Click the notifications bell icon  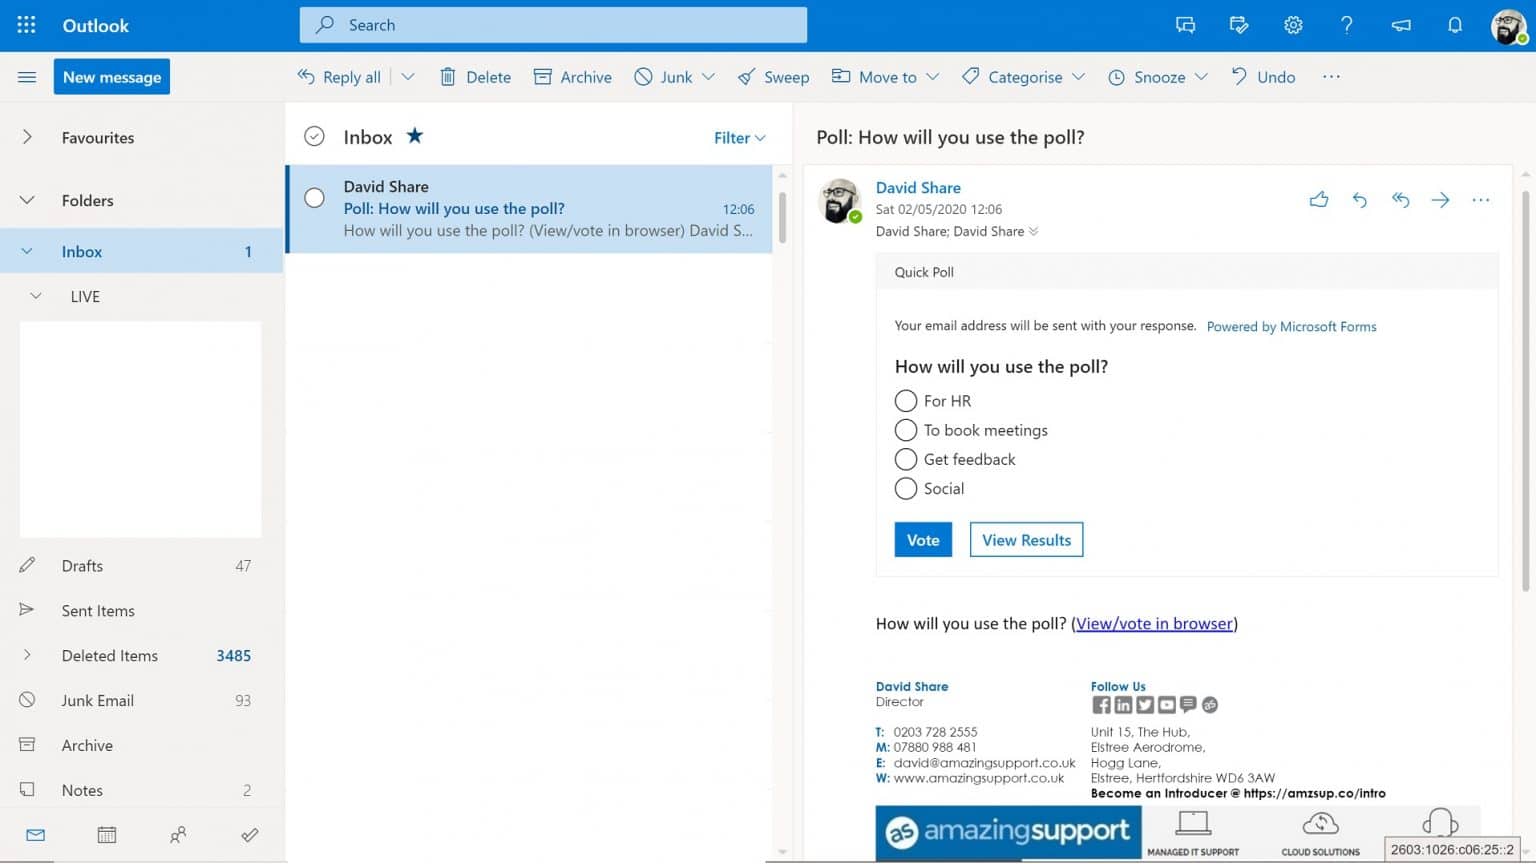point(1454,25)
